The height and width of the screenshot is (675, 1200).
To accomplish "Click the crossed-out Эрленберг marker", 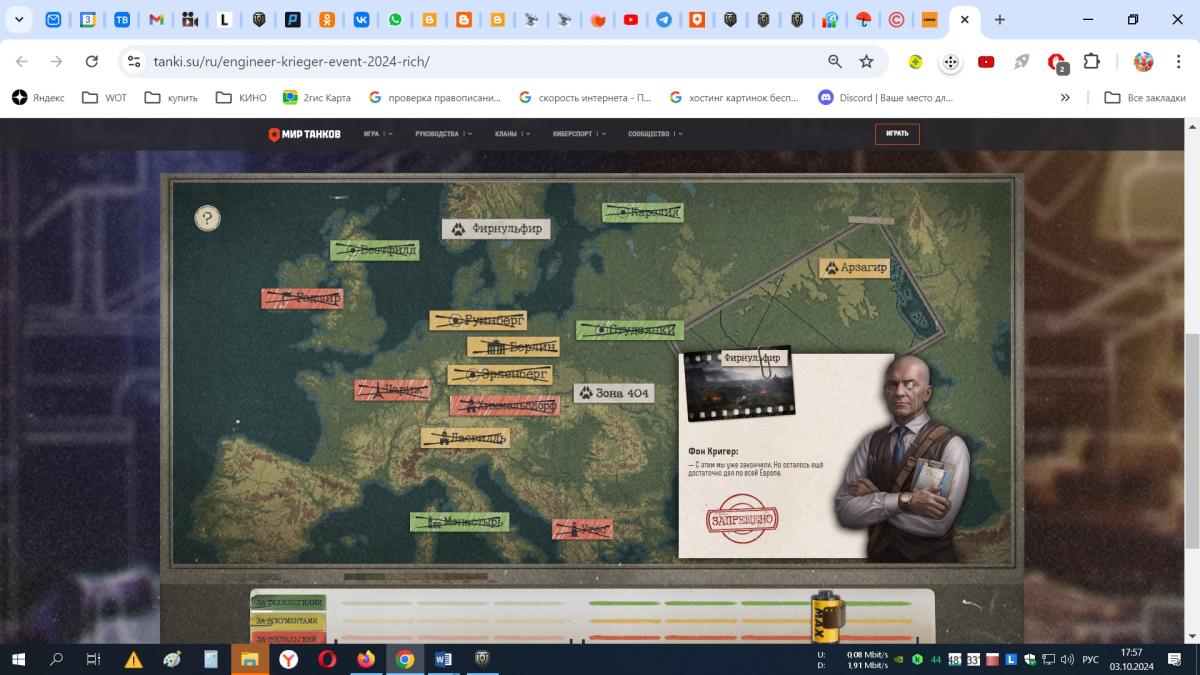I will 499,374.
